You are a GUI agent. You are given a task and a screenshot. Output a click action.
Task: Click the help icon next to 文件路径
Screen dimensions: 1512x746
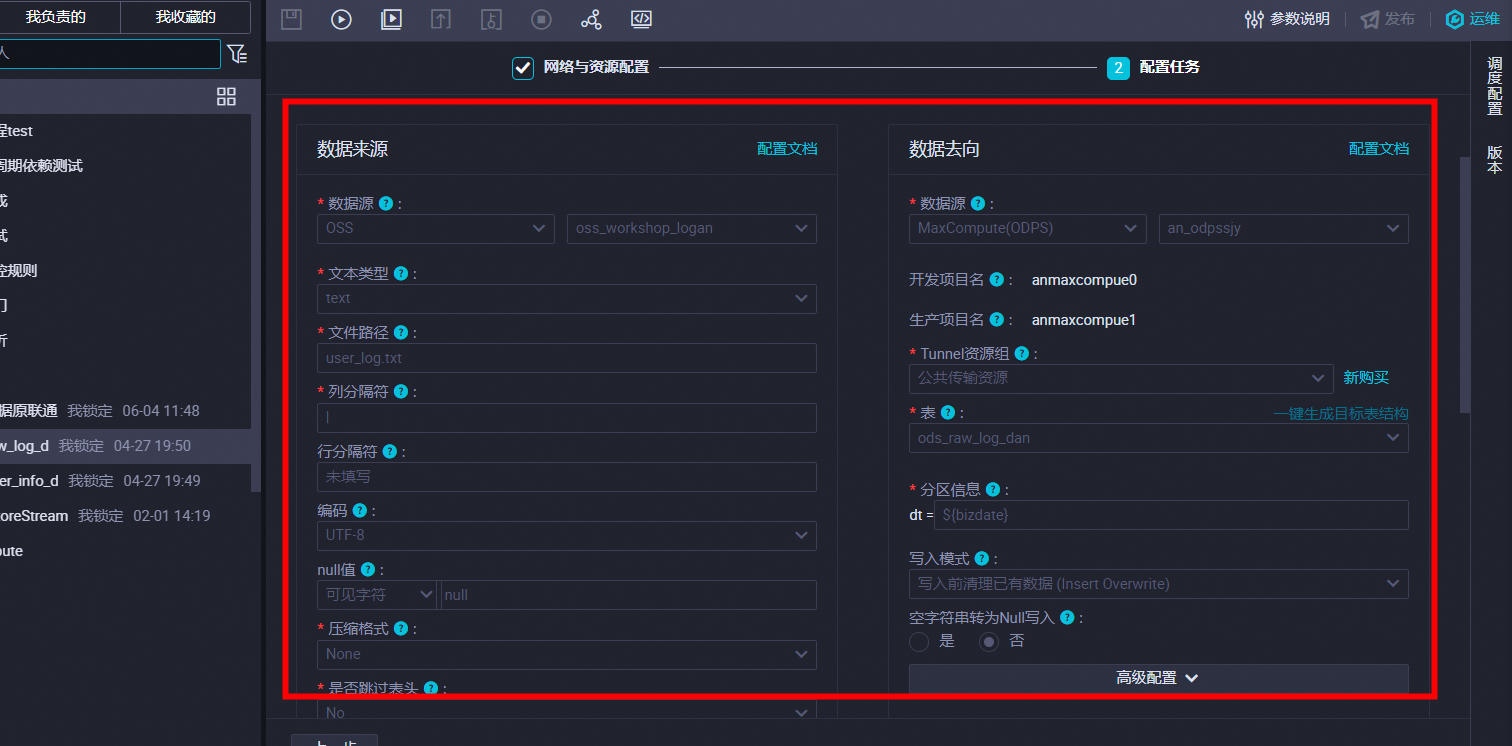(x=401, y=332)
